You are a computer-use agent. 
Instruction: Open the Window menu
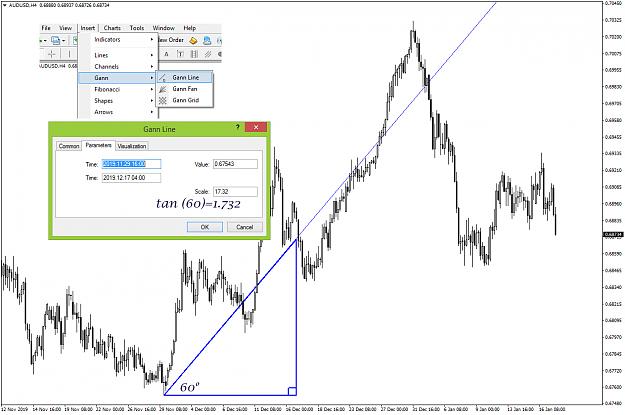point(164,28)
